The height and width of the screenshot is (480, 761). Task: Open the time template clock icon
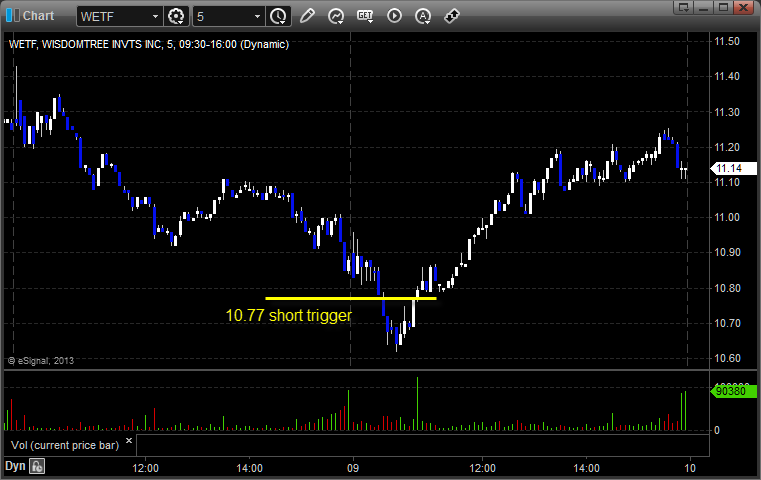point(279,16)
